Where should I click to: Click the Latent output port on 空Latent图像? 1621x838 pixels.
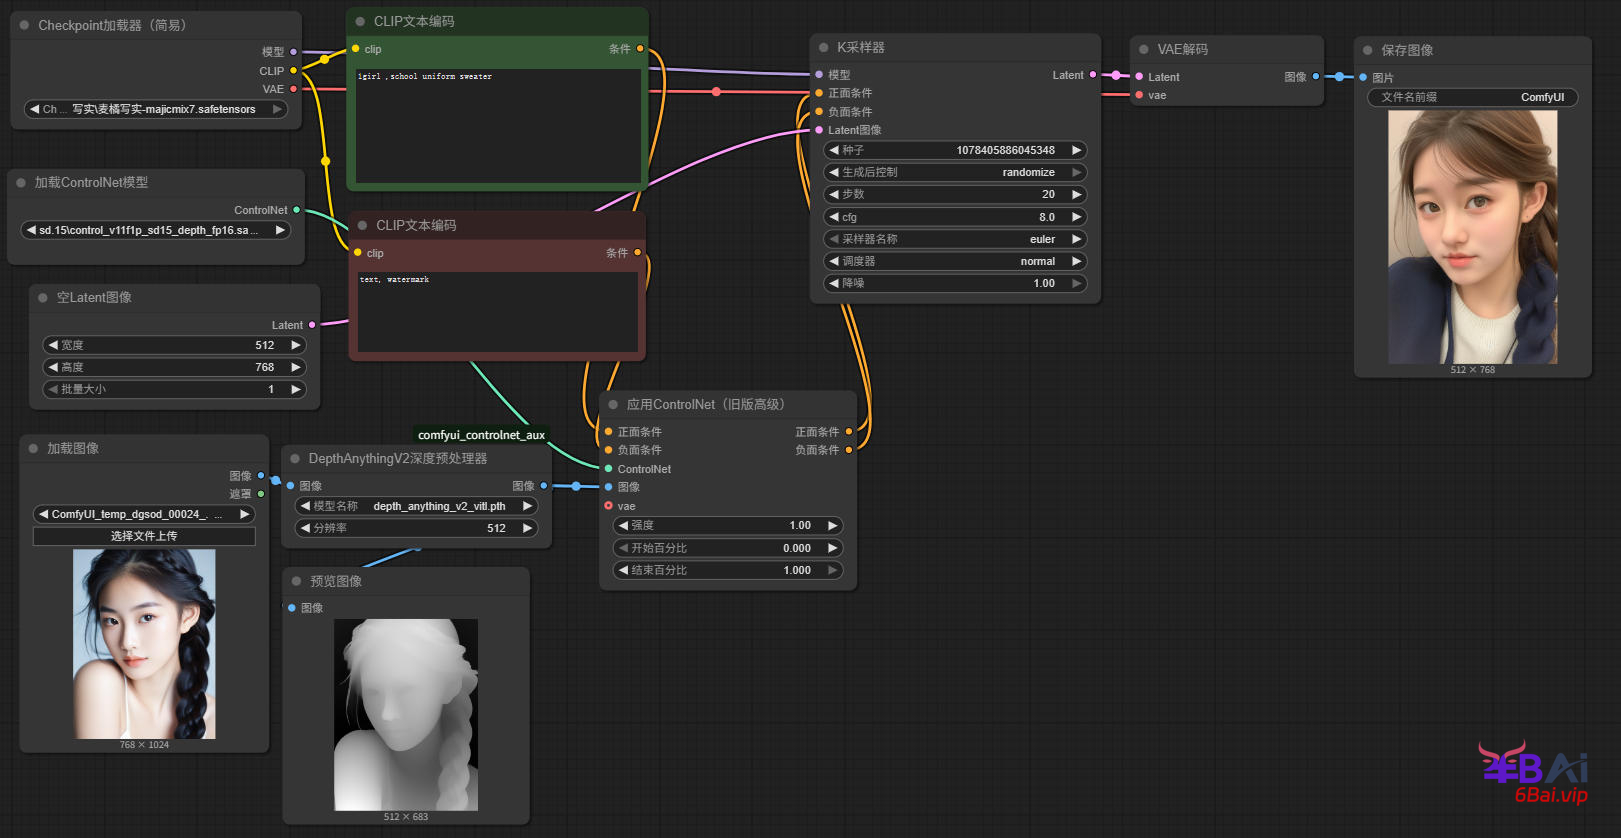tap(312, 325)
